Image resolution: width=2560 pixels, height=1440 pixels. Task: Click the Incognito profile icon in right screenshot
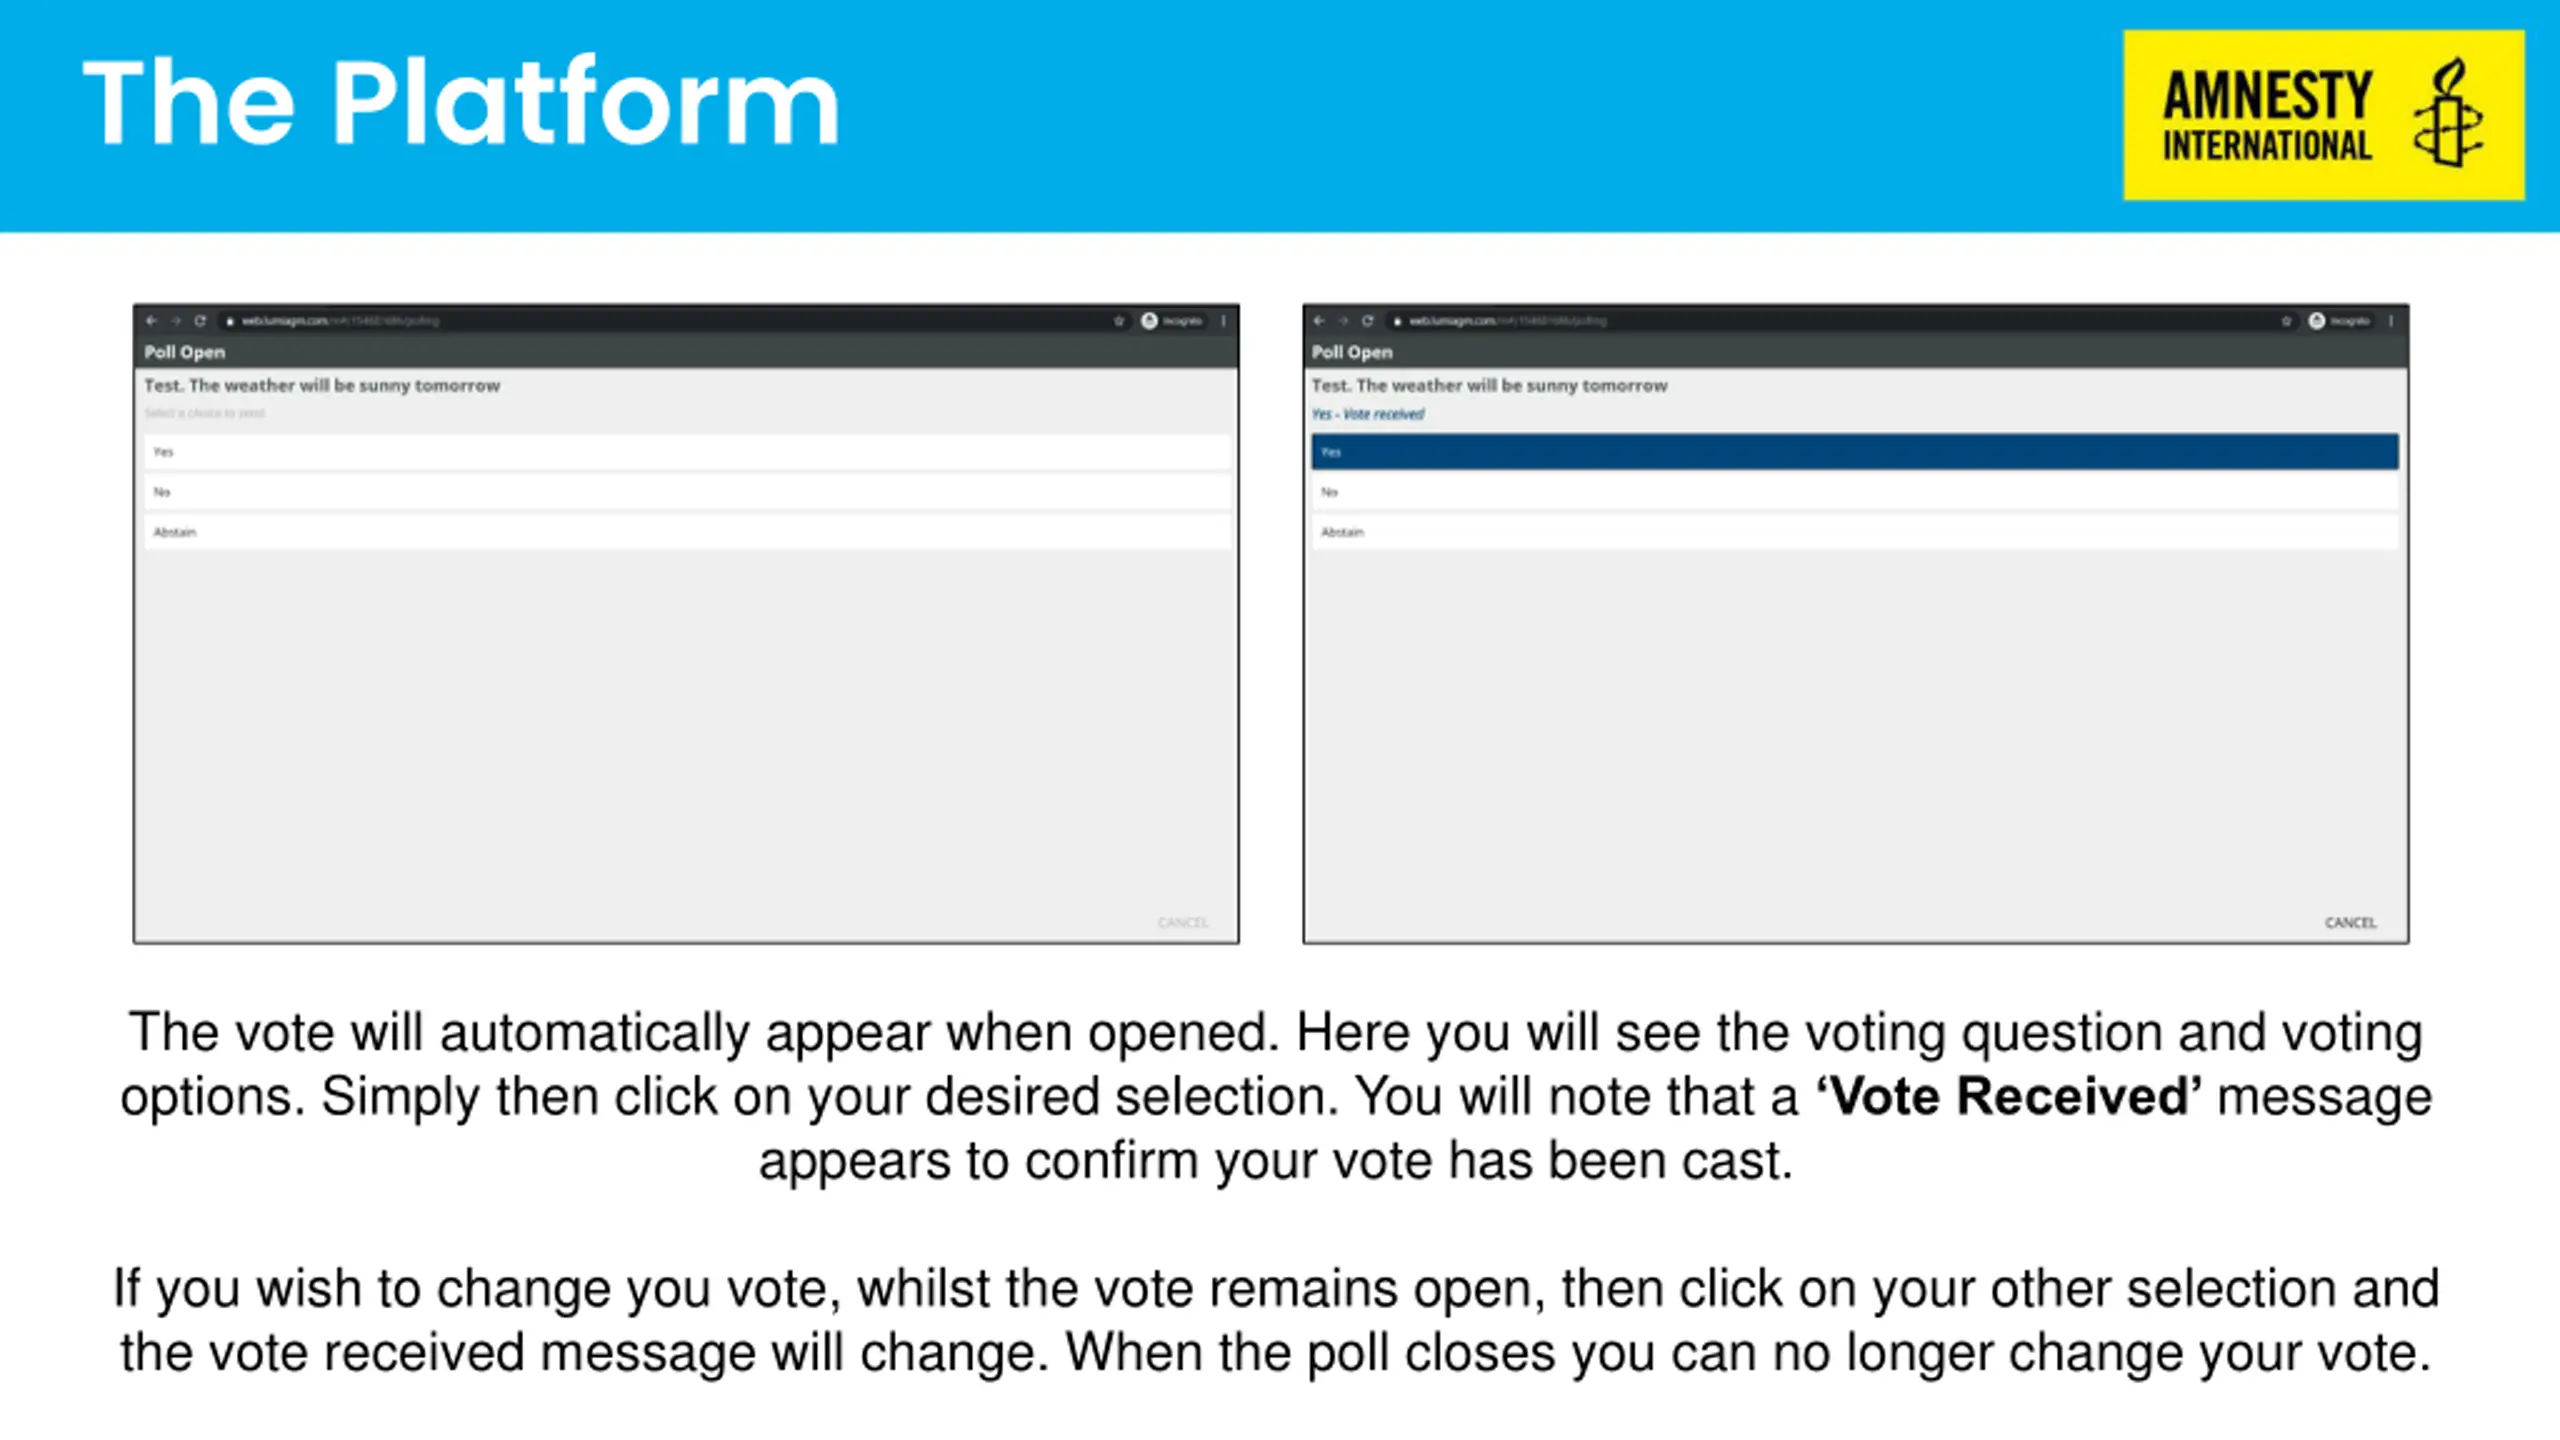click(x=2317, y=321)
